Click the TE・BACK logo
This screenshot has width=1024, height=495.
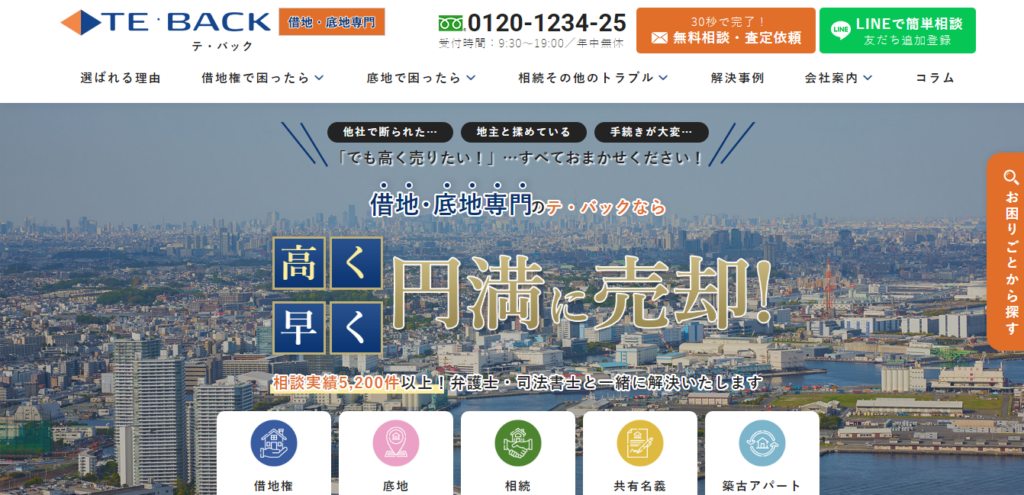click(165, 24)
